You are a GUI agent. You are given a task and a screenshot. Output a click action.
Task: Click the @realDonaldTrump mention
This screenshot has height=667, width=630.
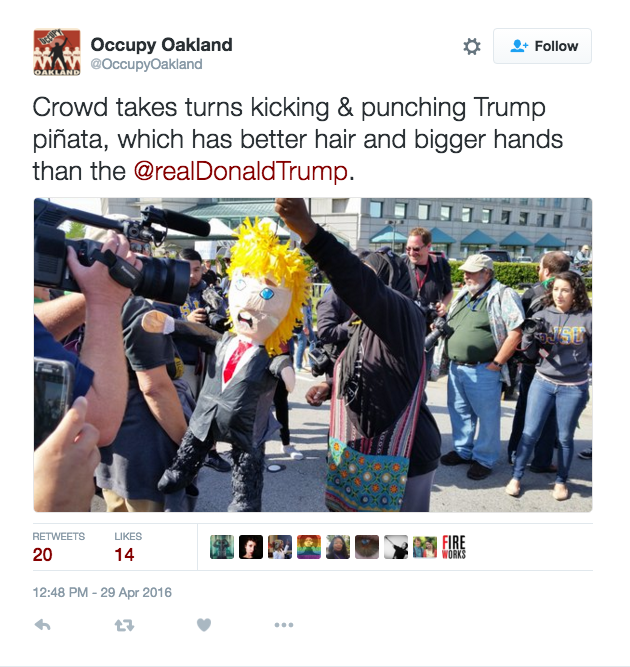[240, 171]
